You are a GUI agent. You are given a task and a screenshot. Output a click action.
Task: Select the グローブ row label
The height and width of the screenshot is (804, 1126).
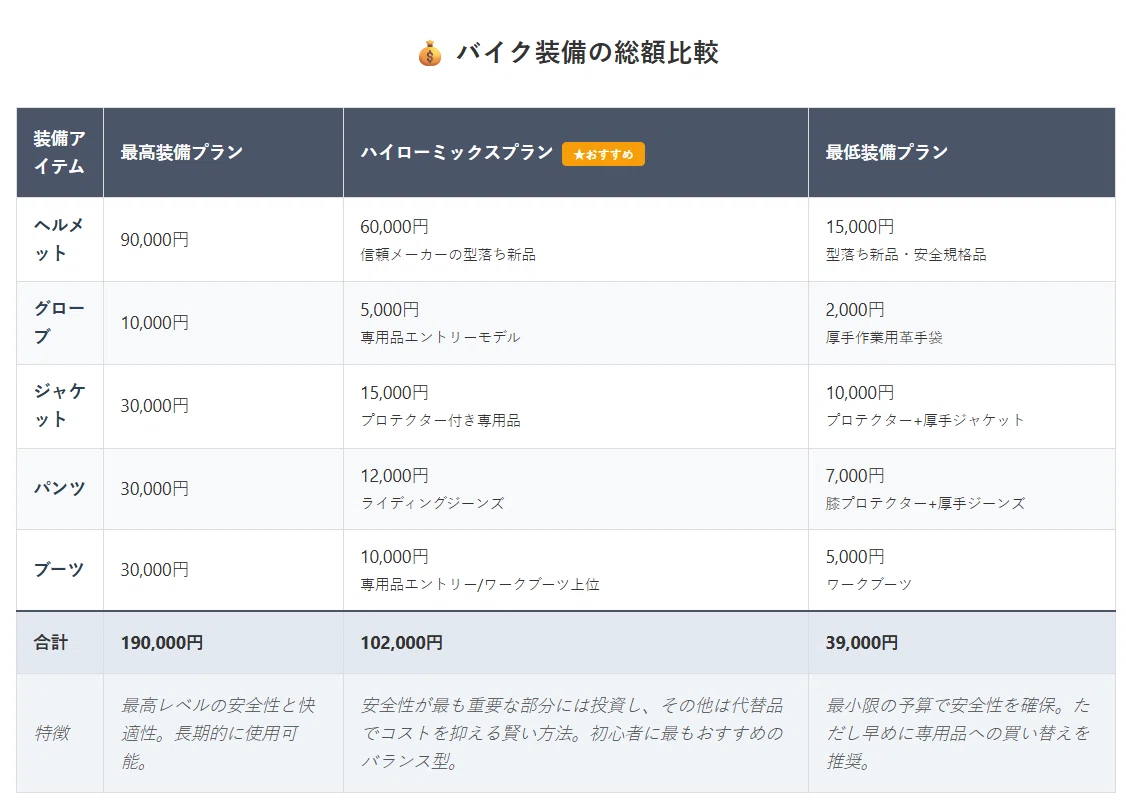point(59,322)
